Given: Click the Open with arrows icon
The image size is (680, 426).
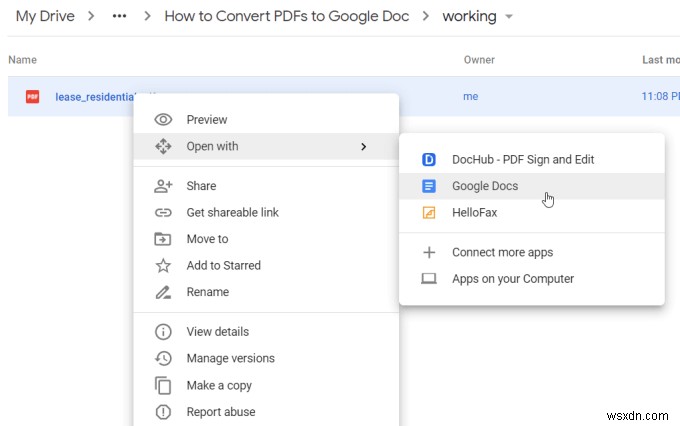Looking at the screenshot, I should tap(163, 146).
